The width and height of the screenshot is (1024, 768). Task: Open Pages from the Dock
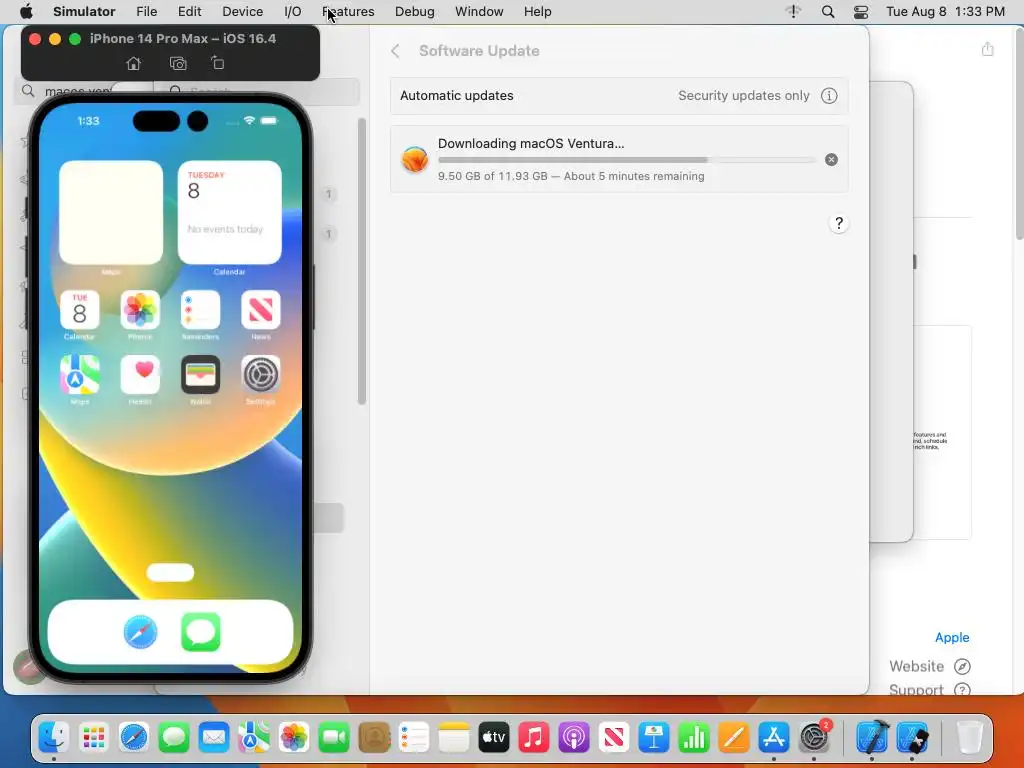pos(733,738)
